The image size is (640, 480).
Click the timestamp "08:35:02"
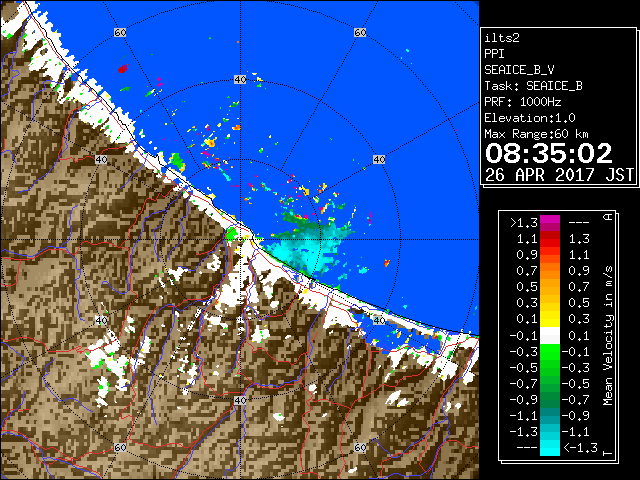point(549,153)
